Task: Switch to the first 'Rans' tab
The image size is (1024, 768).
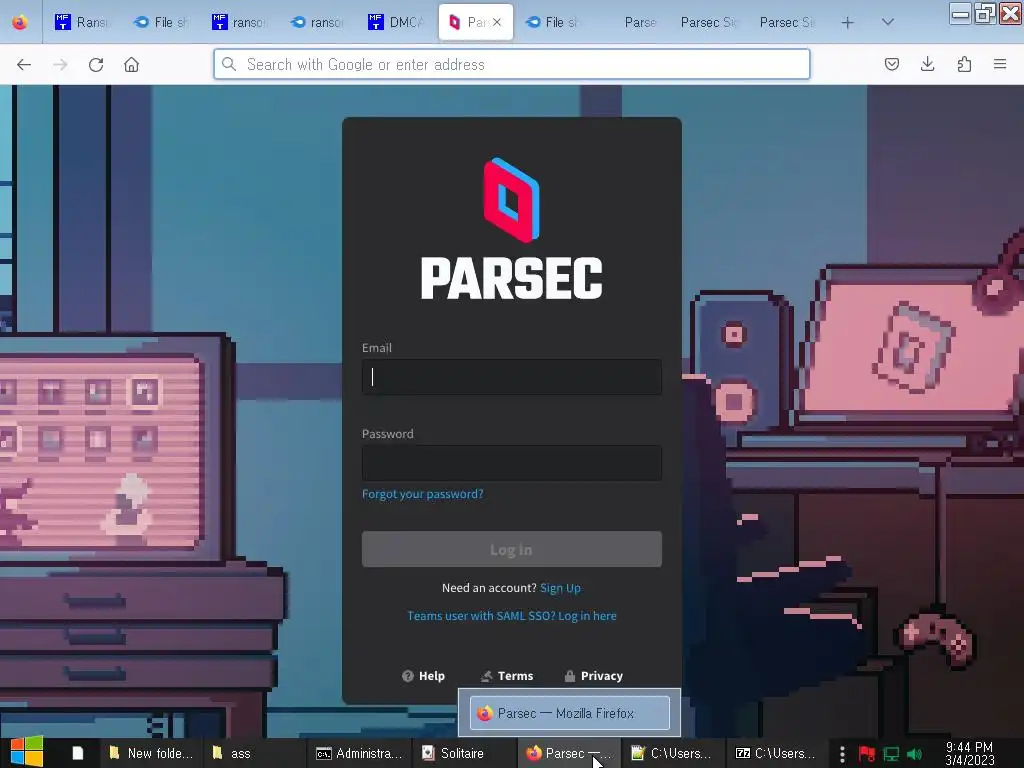Action: [x=82, y=22]
